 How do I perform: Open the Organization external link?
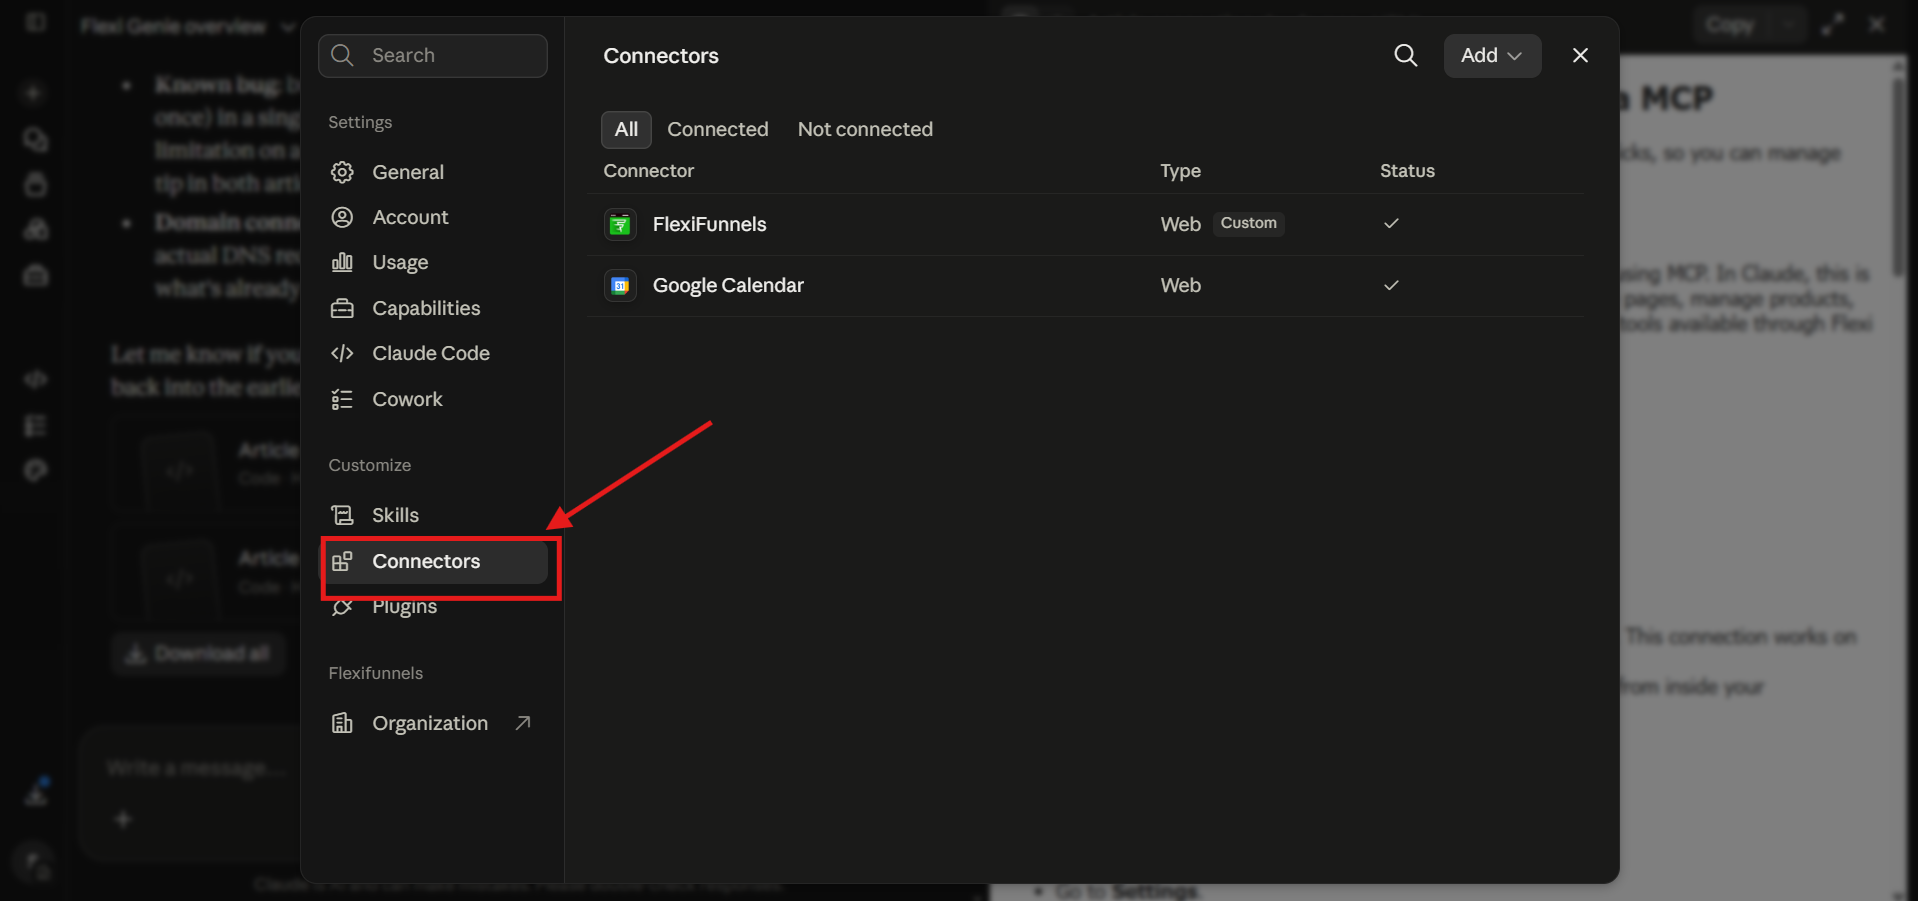click(x=432, y=723)
